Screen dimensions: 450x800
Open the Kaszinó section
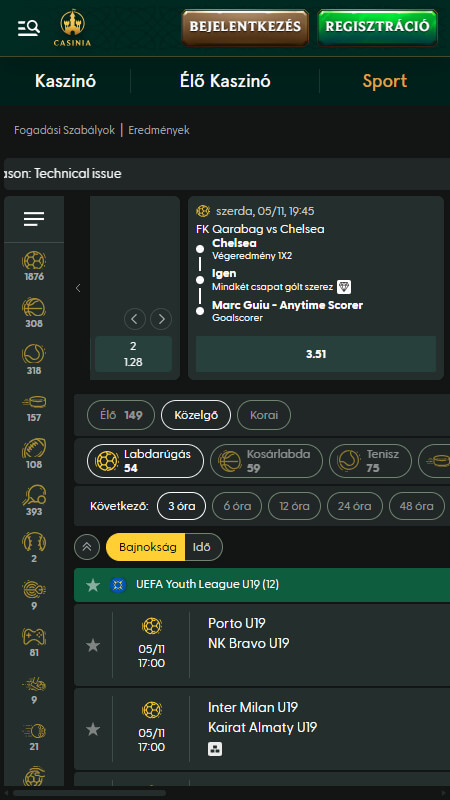[65, 81]
